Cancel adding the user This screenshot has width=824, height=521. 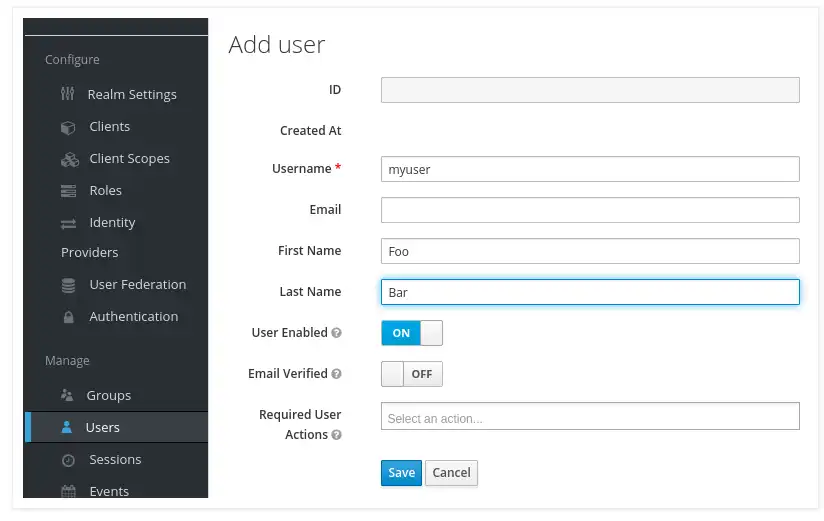pos(451,473)
